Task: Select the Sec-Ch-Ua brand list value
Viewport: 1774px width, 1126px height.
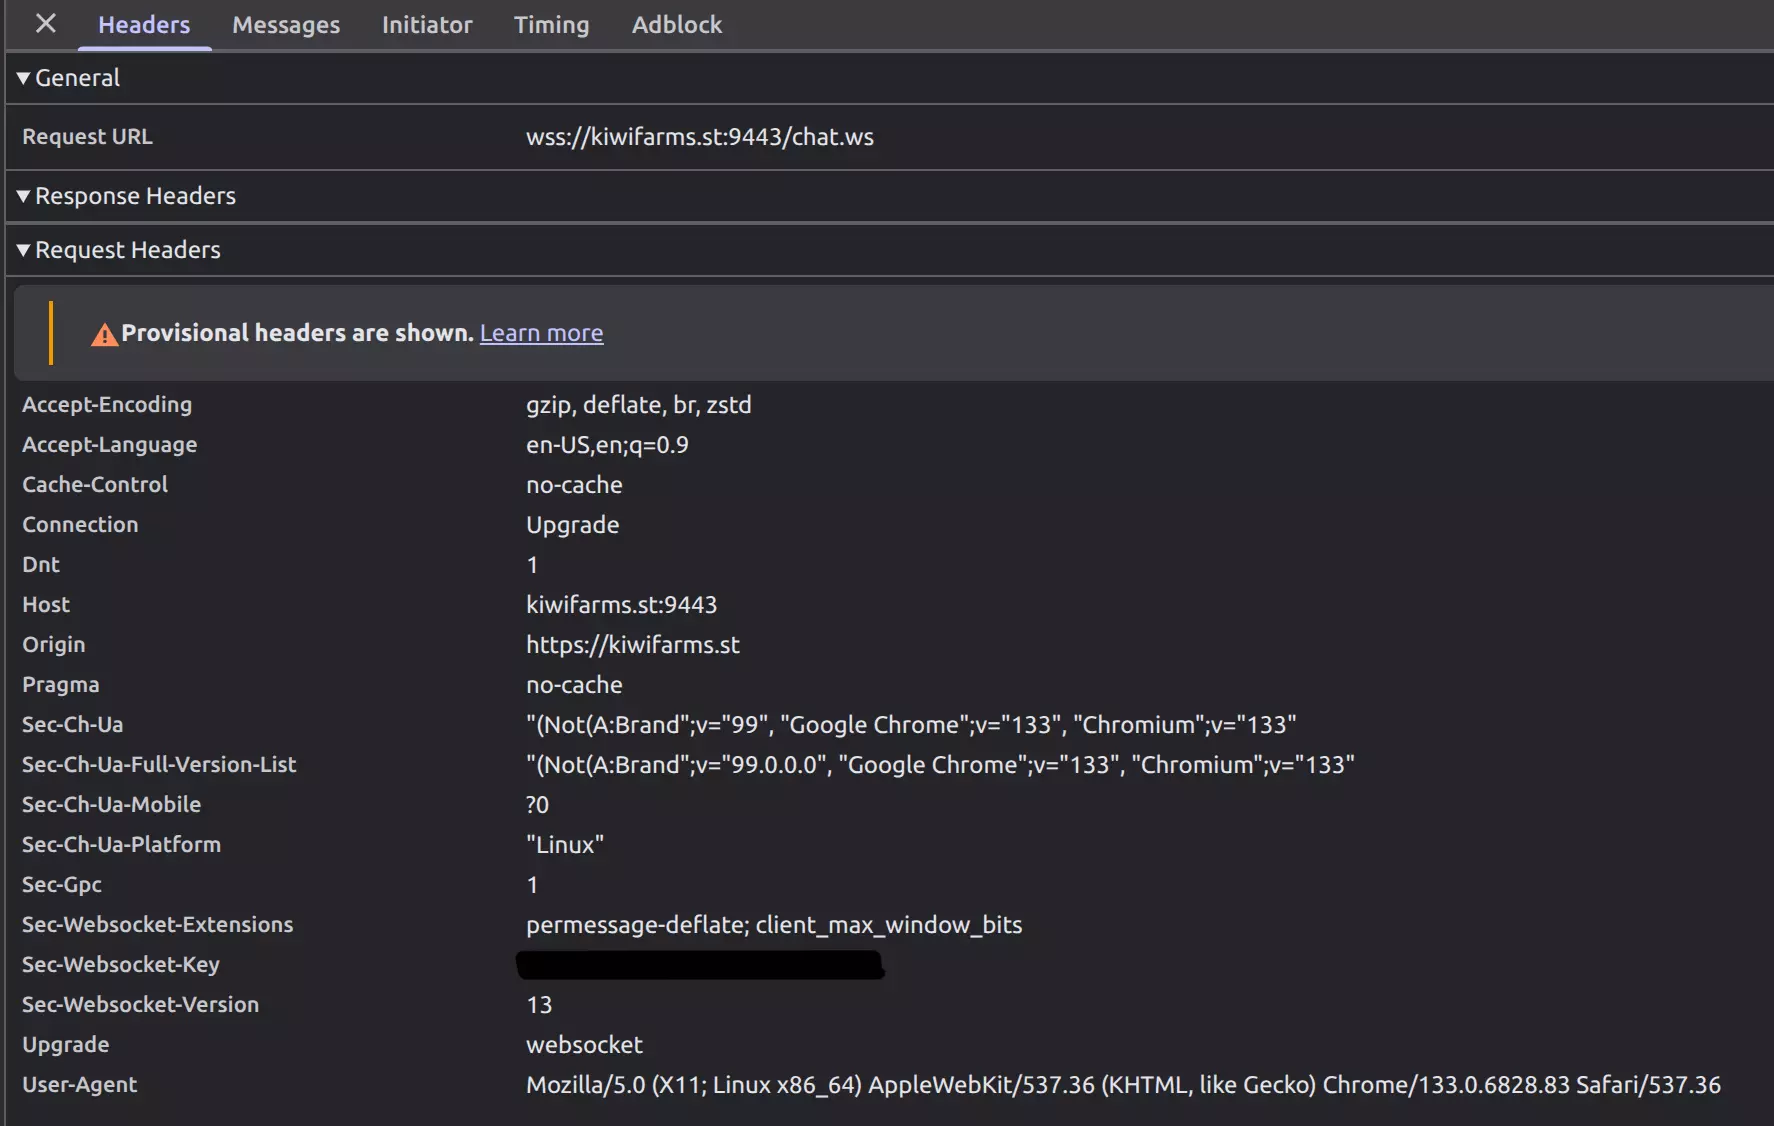Action: pyautogui.click(x=912, y=725)
